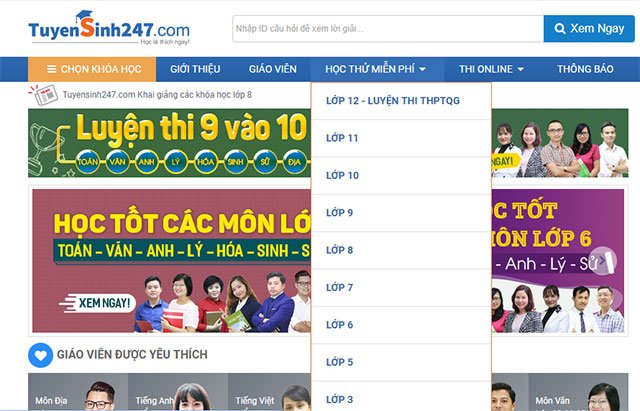
Task: Choose Lớp 3 from the dropdown
Action: 401,397
